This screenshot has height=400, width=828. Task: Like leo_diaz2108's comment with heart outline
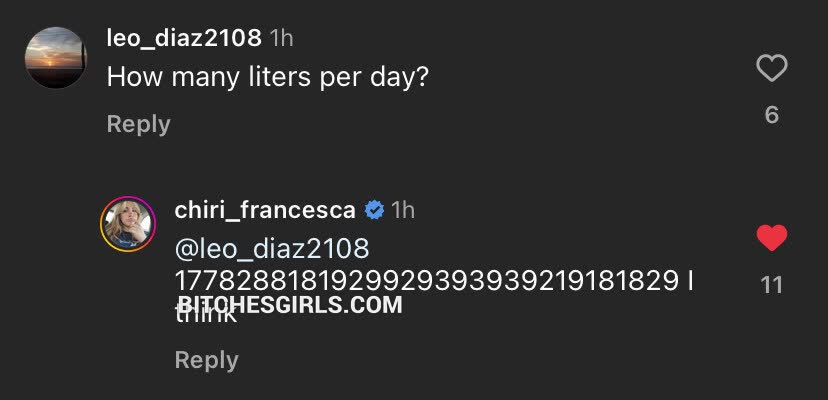[771, 69]
